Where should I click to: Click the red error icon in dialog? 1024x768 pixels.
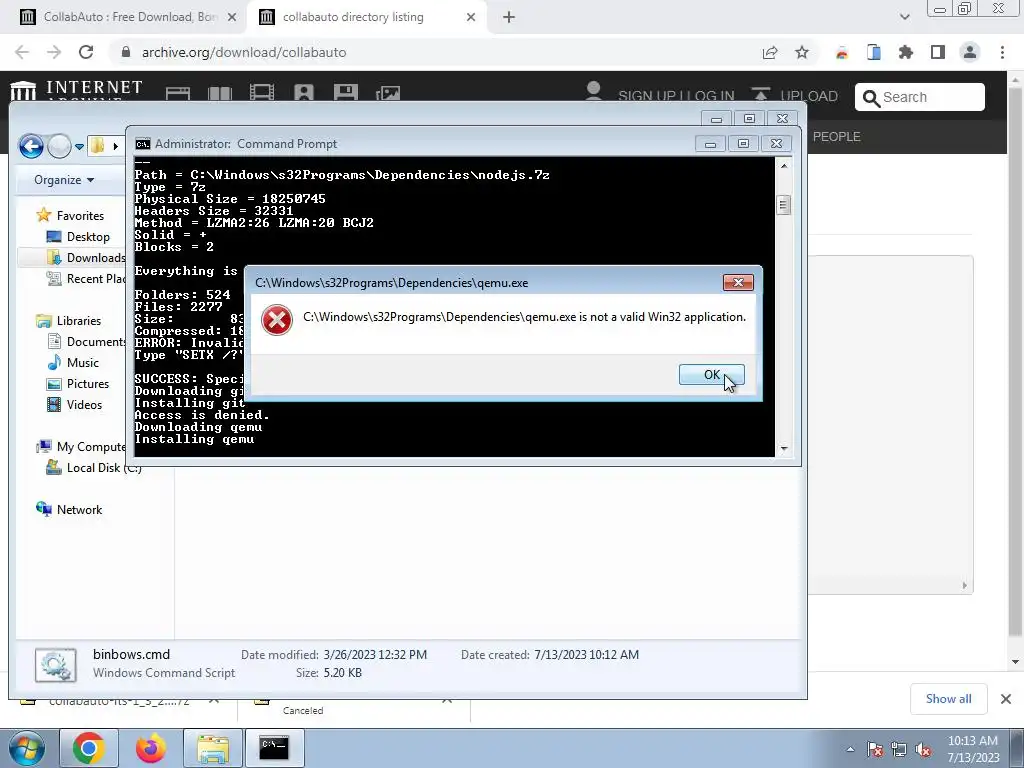277,321
